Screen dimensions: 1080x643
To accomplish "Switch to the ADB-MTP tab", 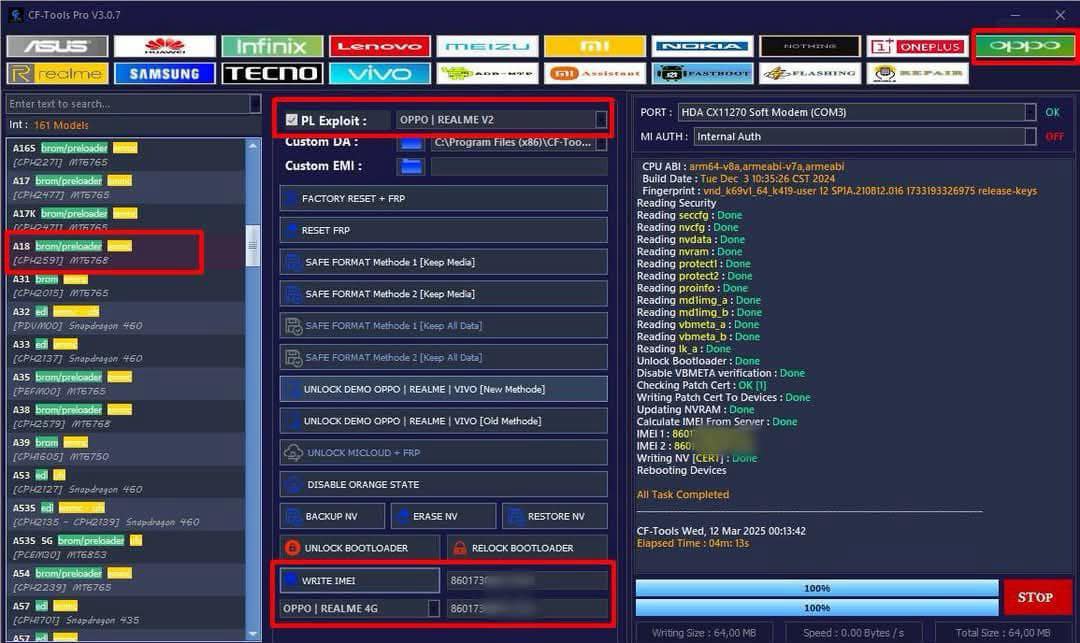I will 487,73.
